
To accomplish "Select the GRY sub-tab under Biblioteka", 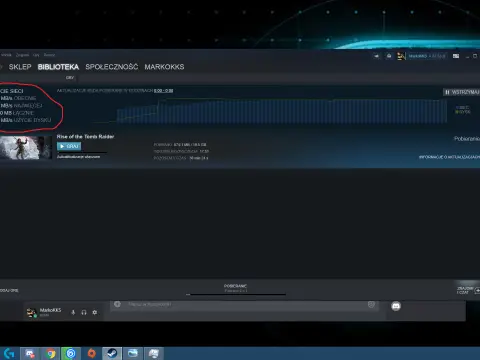I will coord(70,78).
